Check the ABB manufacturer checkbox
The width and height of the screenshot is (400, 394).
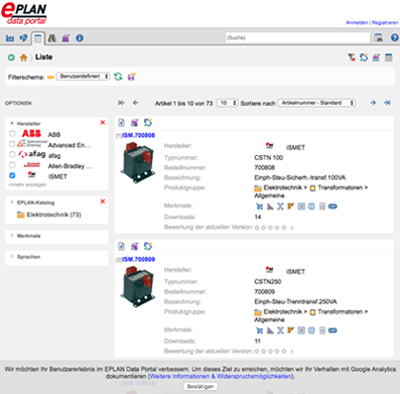coord(12,134)
